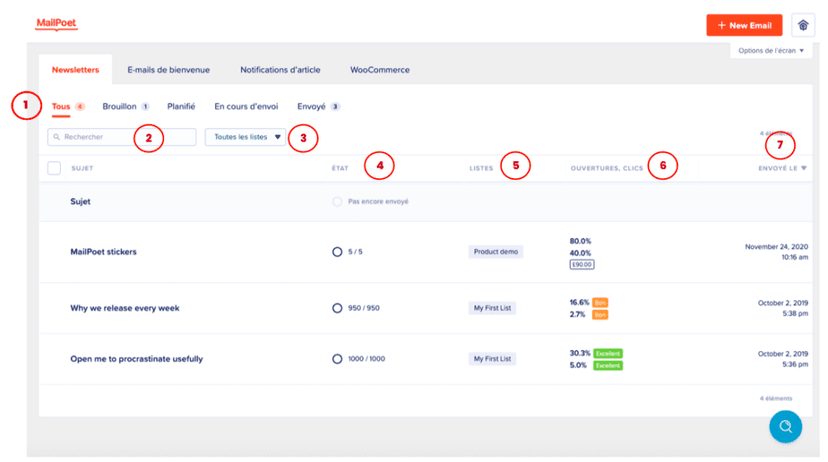The width and height of the screenshot is (828, 462).
Task: Toggle the select-all checkbox in table header
Action: pos(55,168)
